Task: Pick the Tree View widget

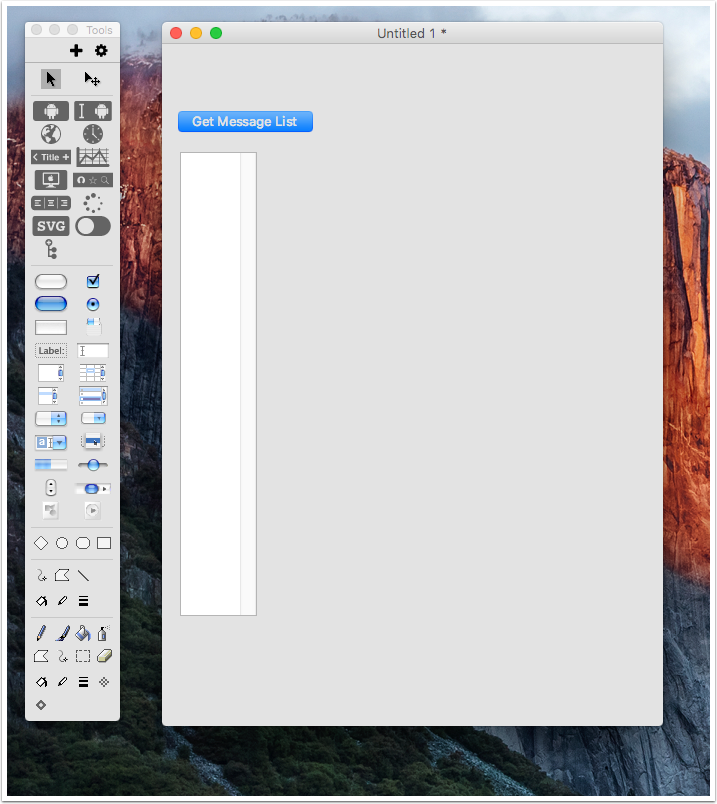Action: (x=51, y=249)
